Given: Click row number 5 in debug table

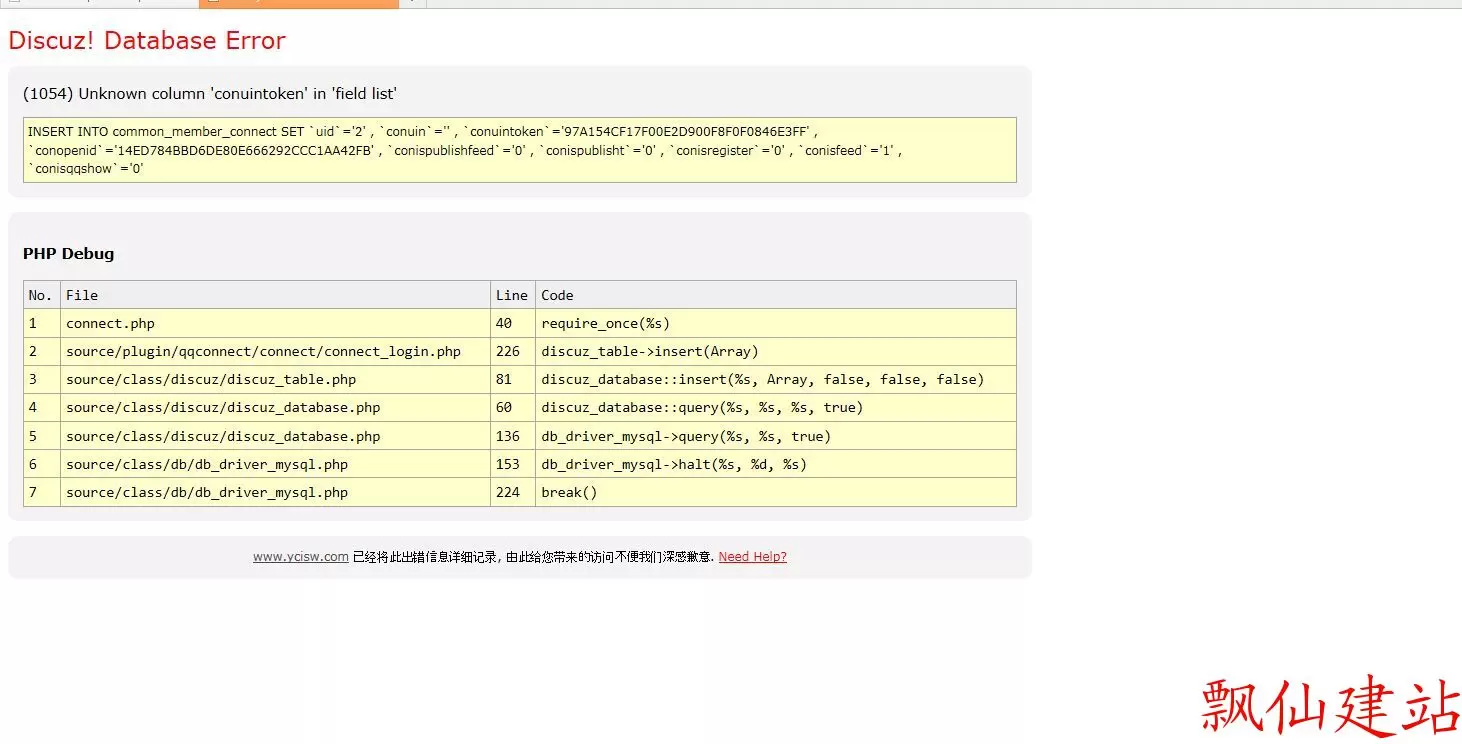Looking at the screenshot, I should 42,436.
